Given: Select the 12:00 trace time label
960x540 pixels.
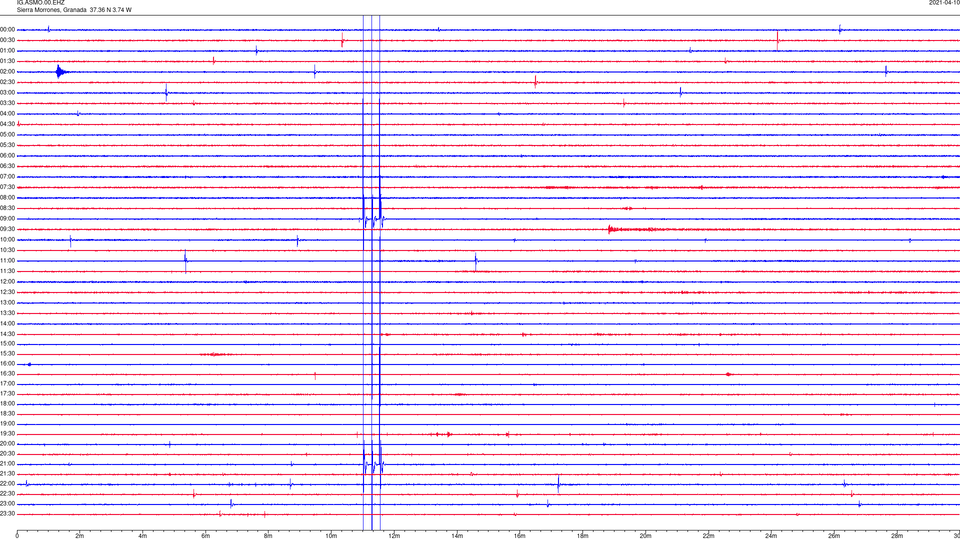Looking at the screenshot, I should click(8, 282).
